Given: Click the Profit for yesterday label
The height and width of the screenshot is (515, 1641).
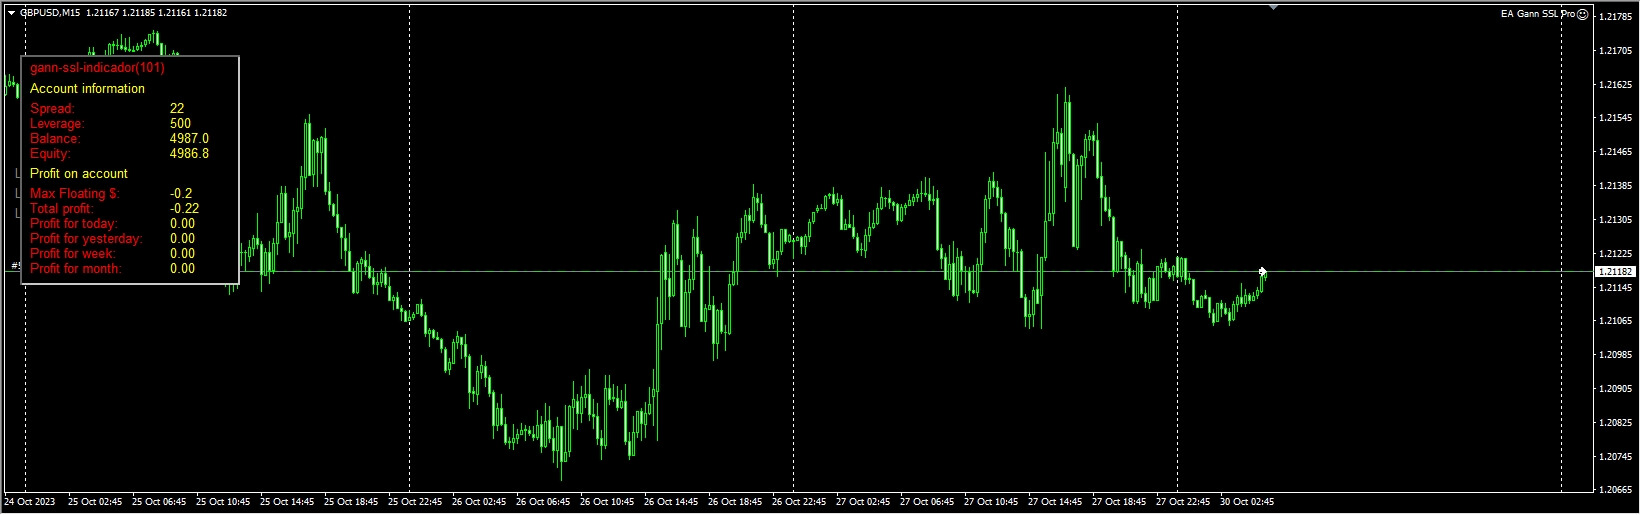Looking at the screenshot, I should click(86, 238).
